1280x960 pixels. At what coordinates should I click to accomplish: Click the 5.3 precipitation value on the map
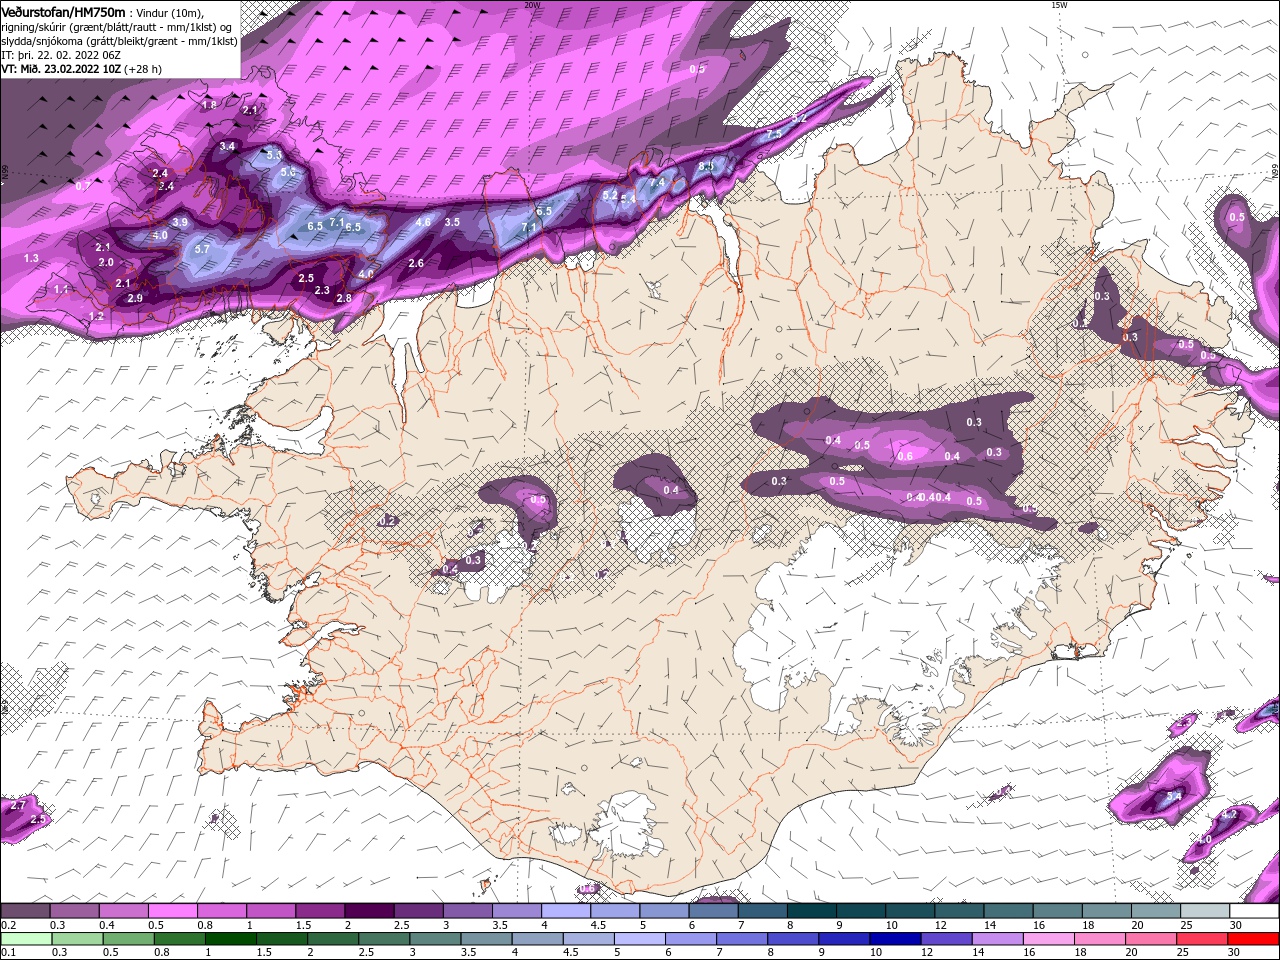click(x=274, y=156)
